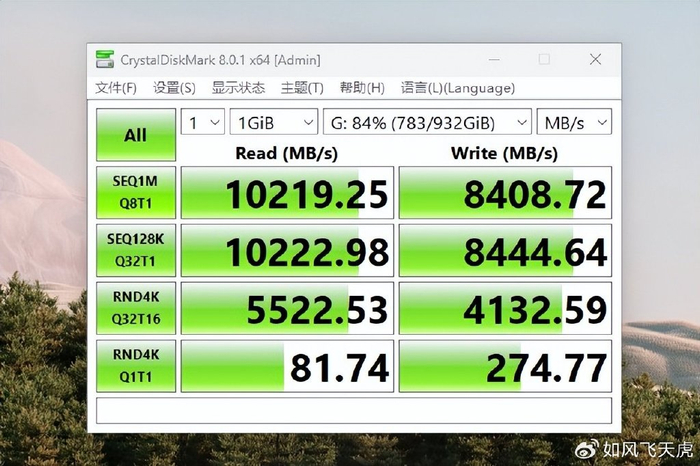Viewport: 700px width, 466px height.
Task: Close the CrystalDiskMark window
Action: tap(595, 59)
